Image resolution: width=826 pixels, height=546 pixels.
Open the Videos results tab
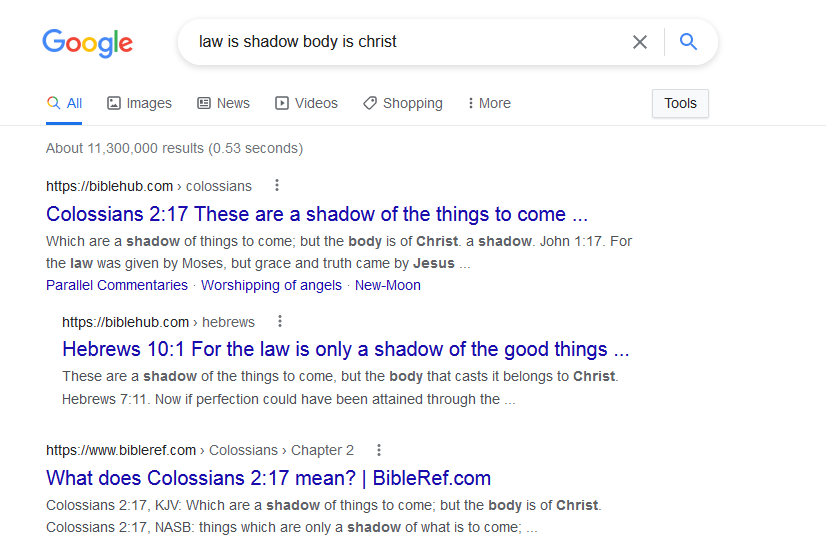point(306,103)
